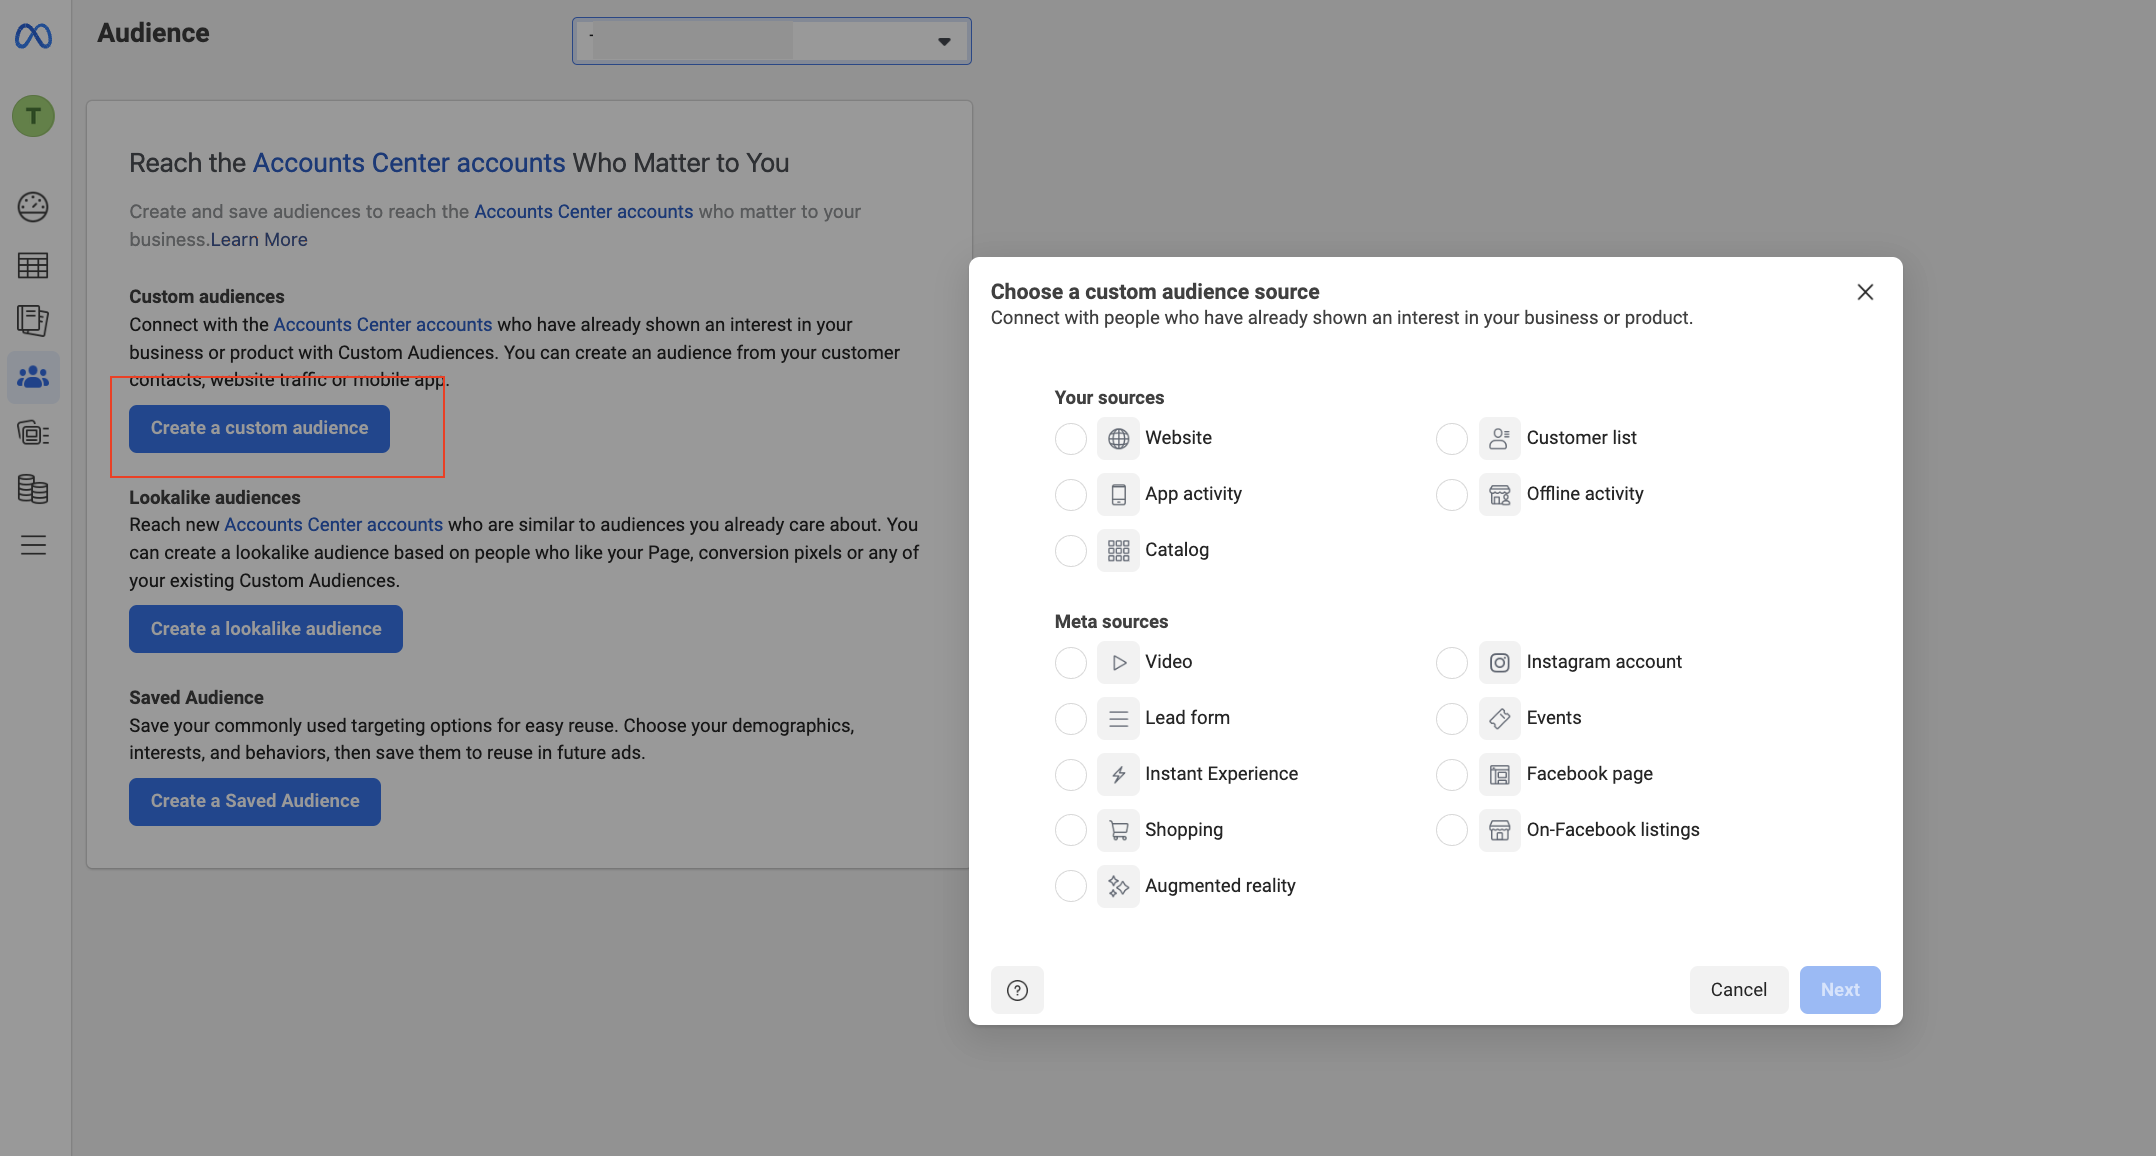Select the Catalog radio button
Image resolution: width=2156 pixels, height=1156 pixels.
pos(1070,550)
